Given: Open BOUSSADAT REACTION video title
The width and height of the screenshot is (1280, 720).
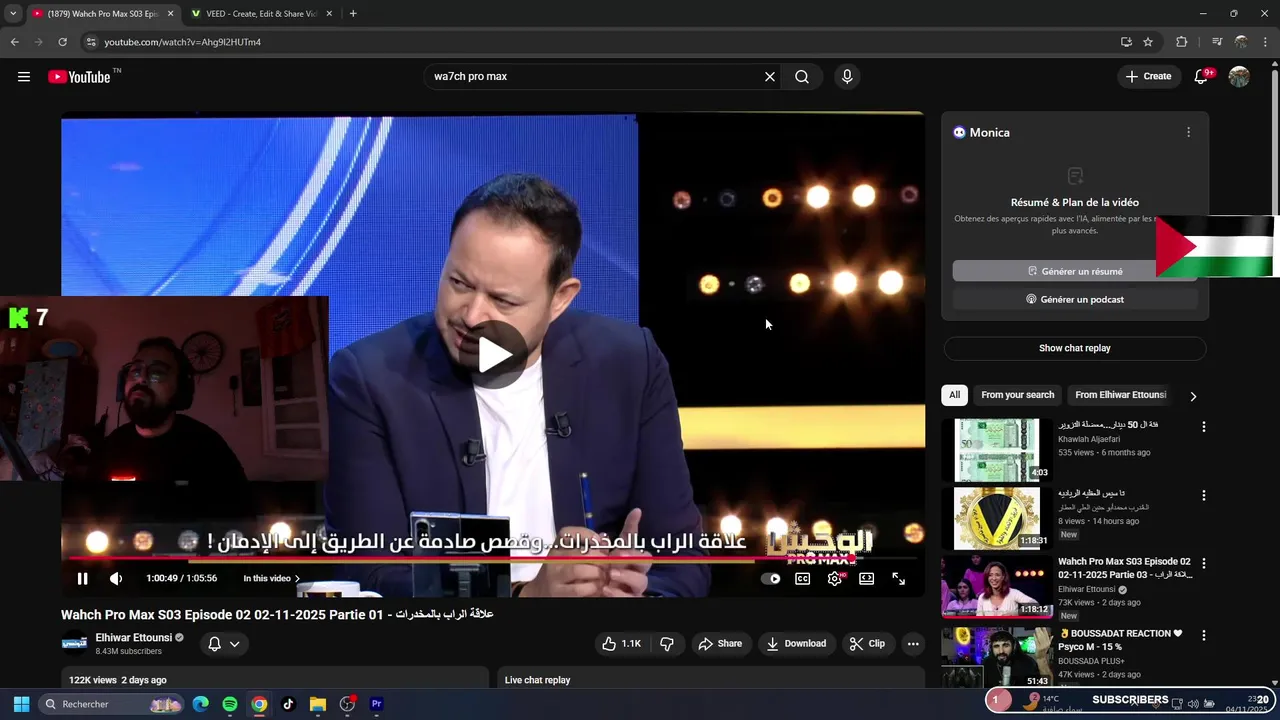Looking at the screenshot, I should pyautogui.click(x=1120, y=640).
